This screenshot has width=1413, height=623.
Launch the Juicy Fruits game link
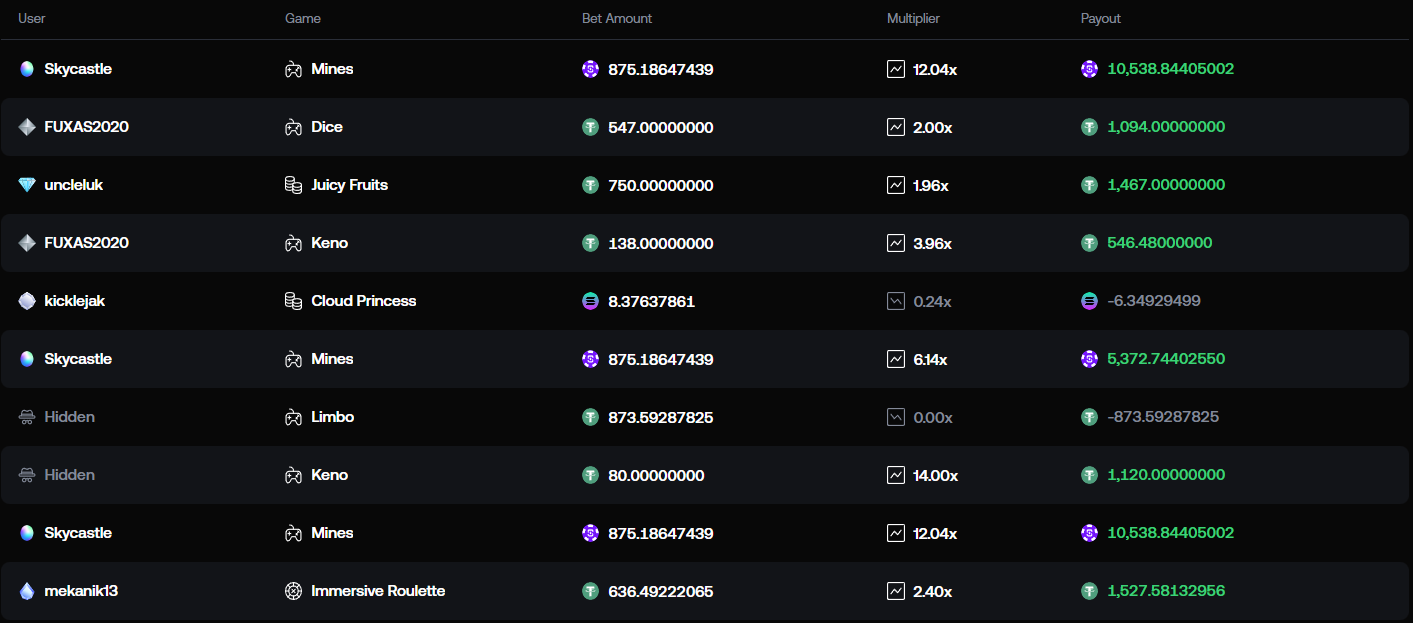349,185
